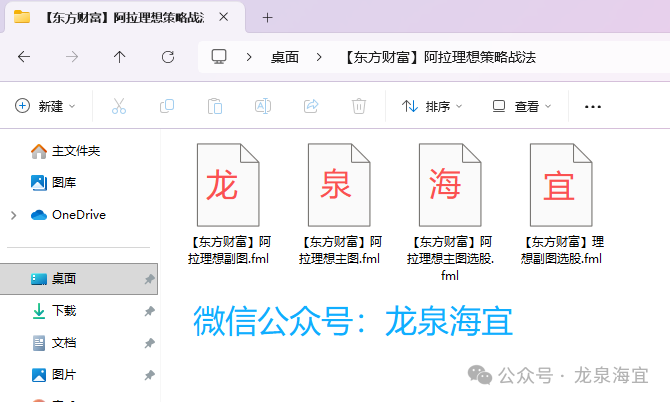Select file icon of 阿拉理想主图选股.fml
The width and height of the screenshot is (670, 402).
click(x=450, y=185)
